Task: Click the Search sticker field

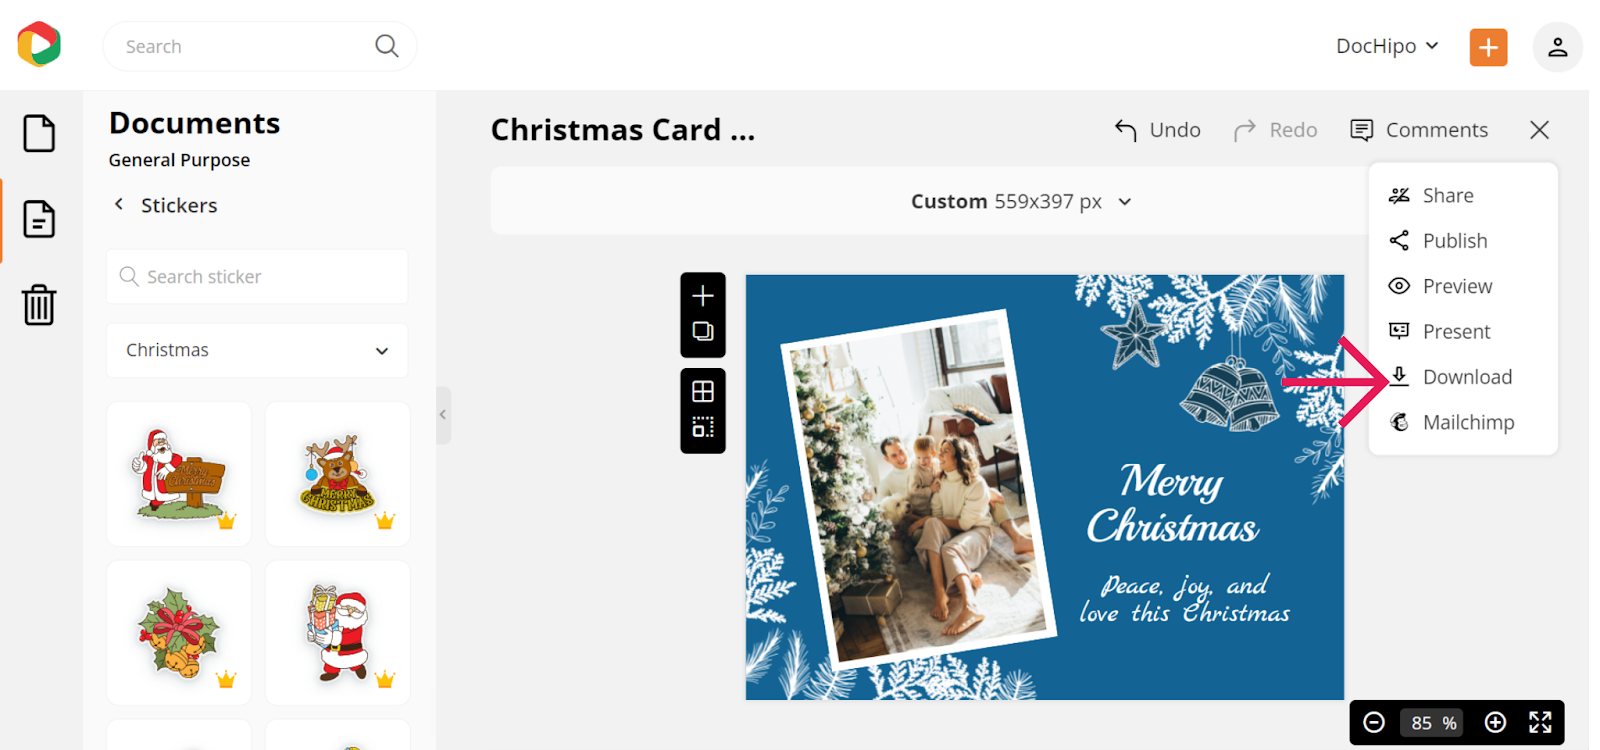Action: pyautogui.click(x=257, y=276)
